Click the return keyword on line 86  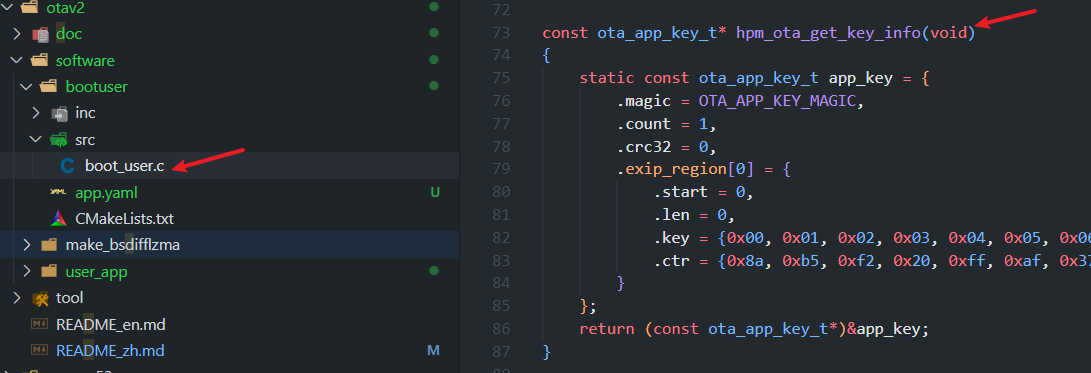[x=607, y=329]
